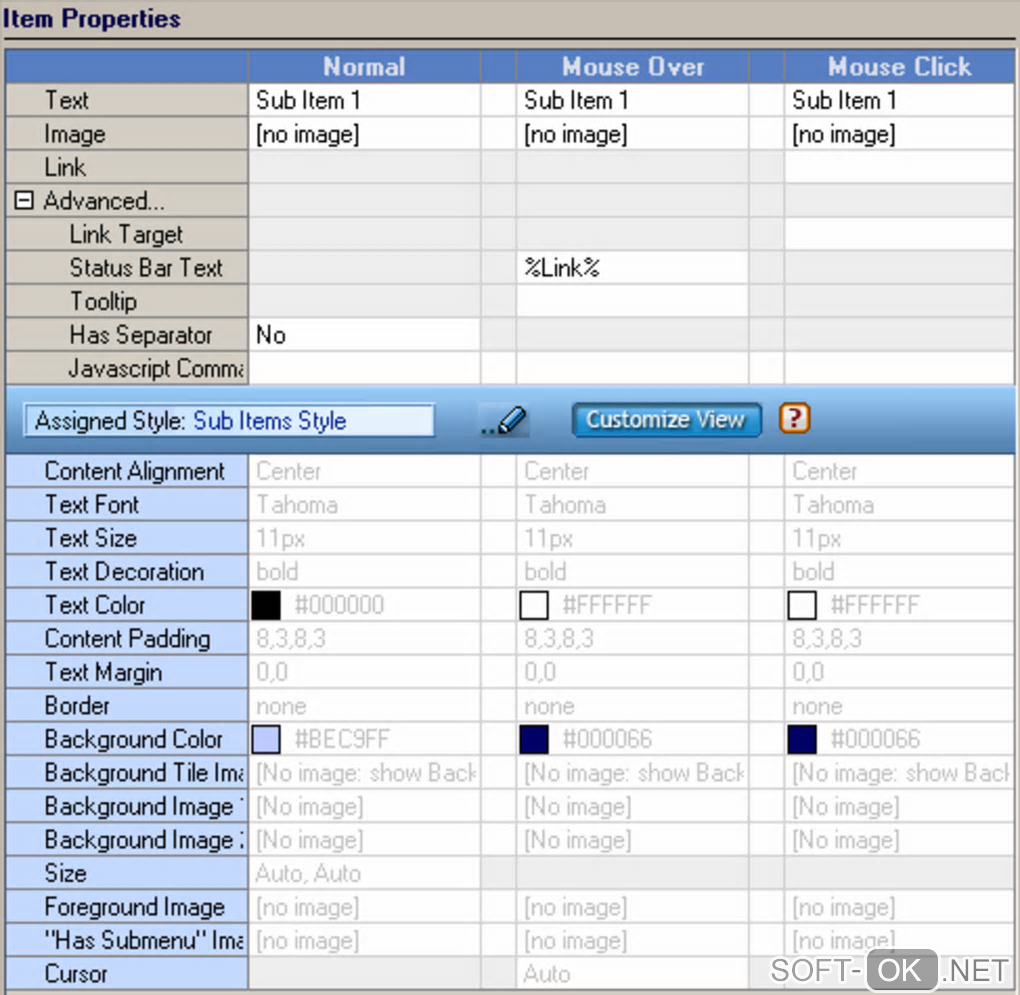Edit the Mouse Click Text value Sub Item 1
This screenshot has height=995, width=1020.
(899, 100)
